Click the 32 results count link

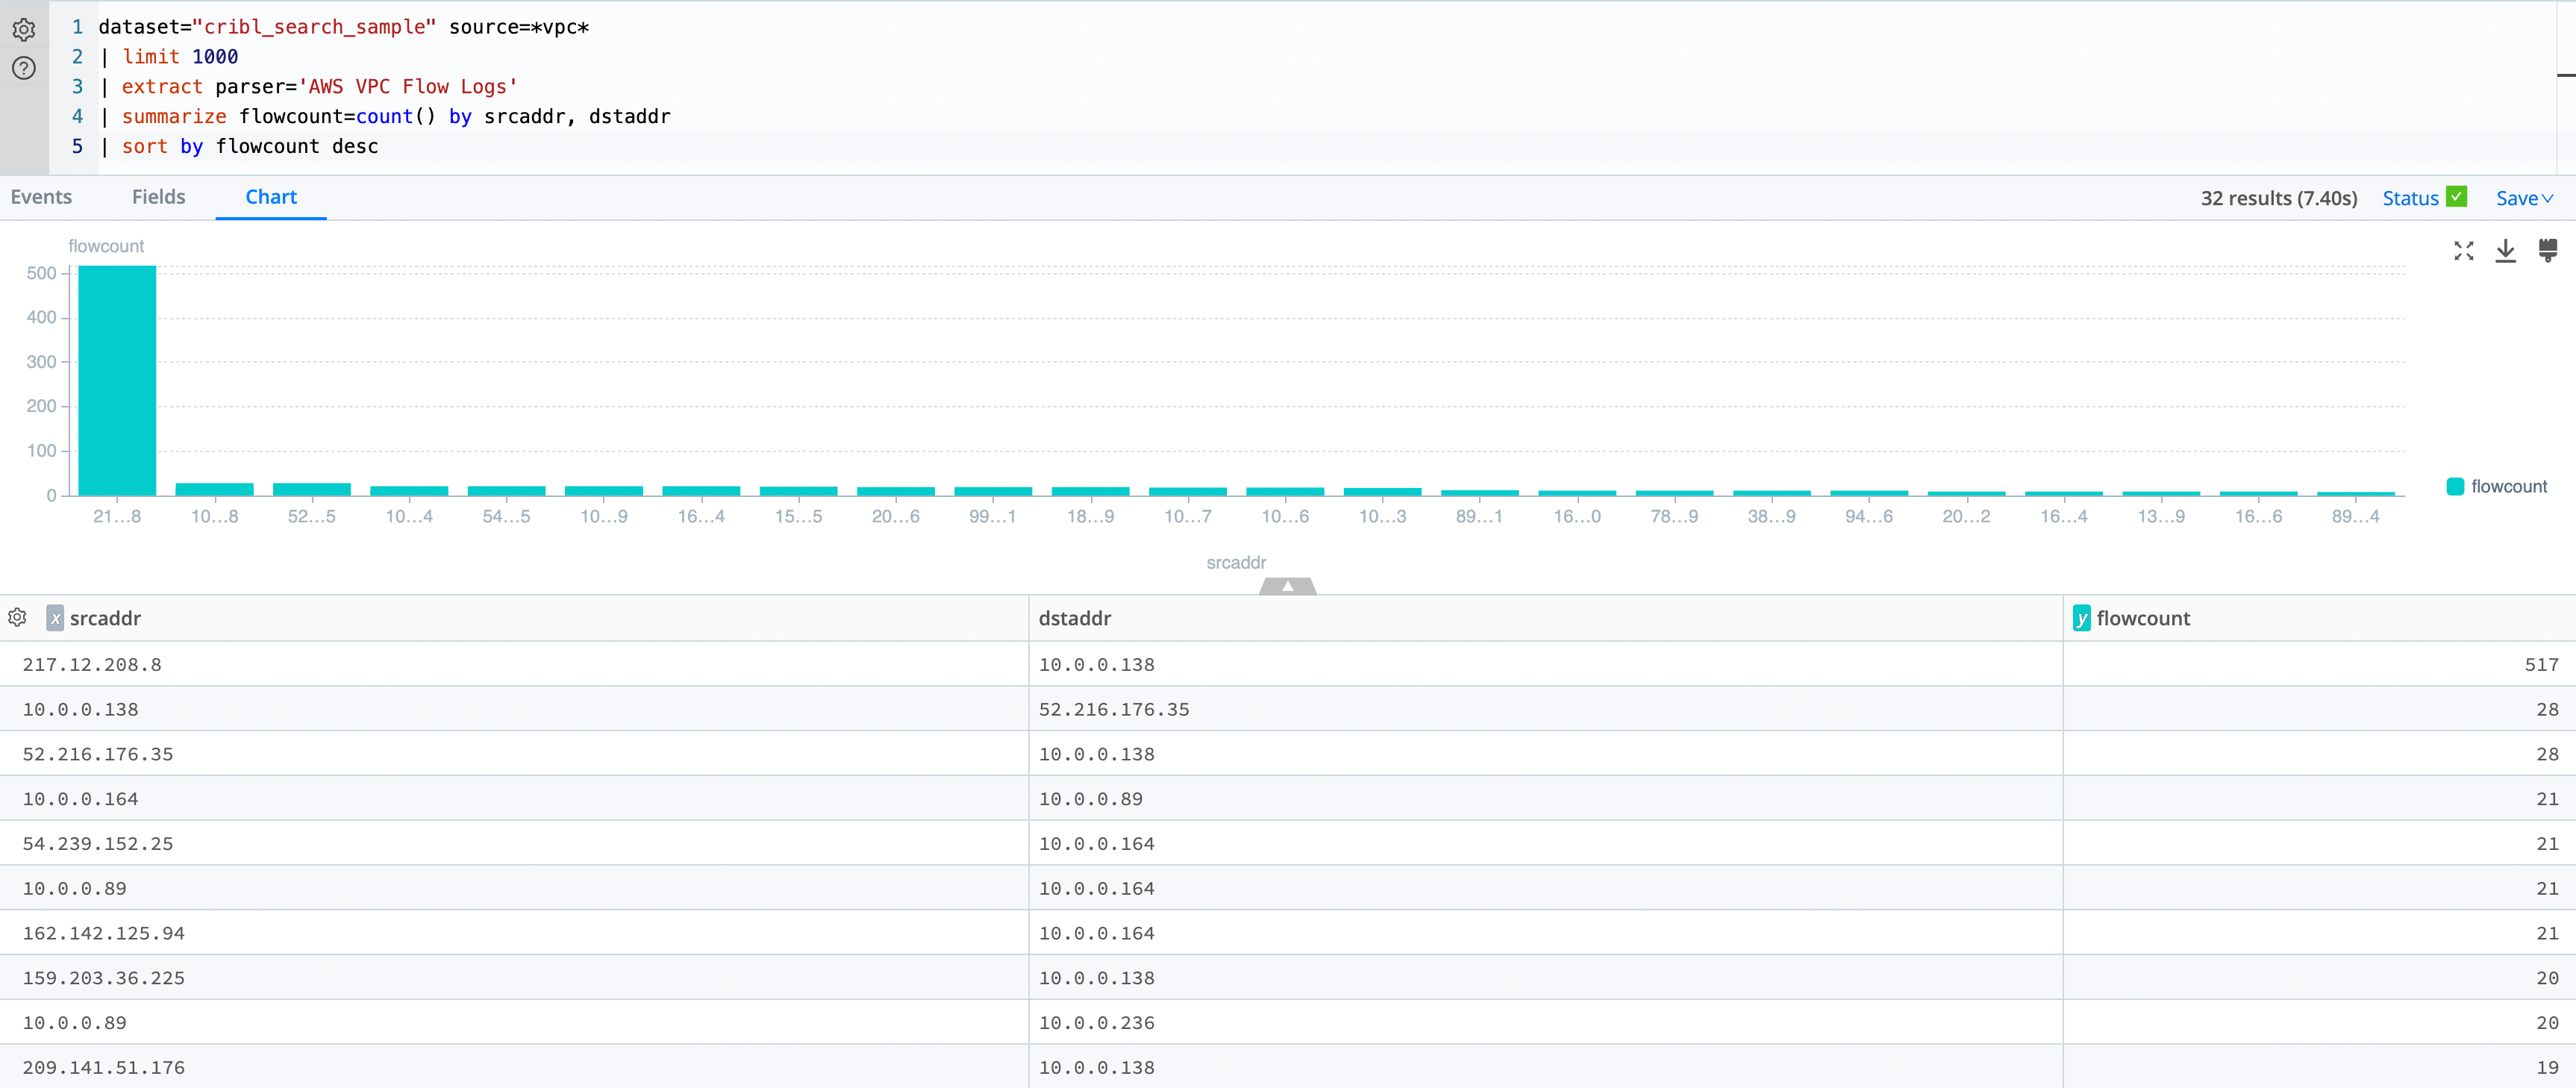click(x=2278, y=198)
